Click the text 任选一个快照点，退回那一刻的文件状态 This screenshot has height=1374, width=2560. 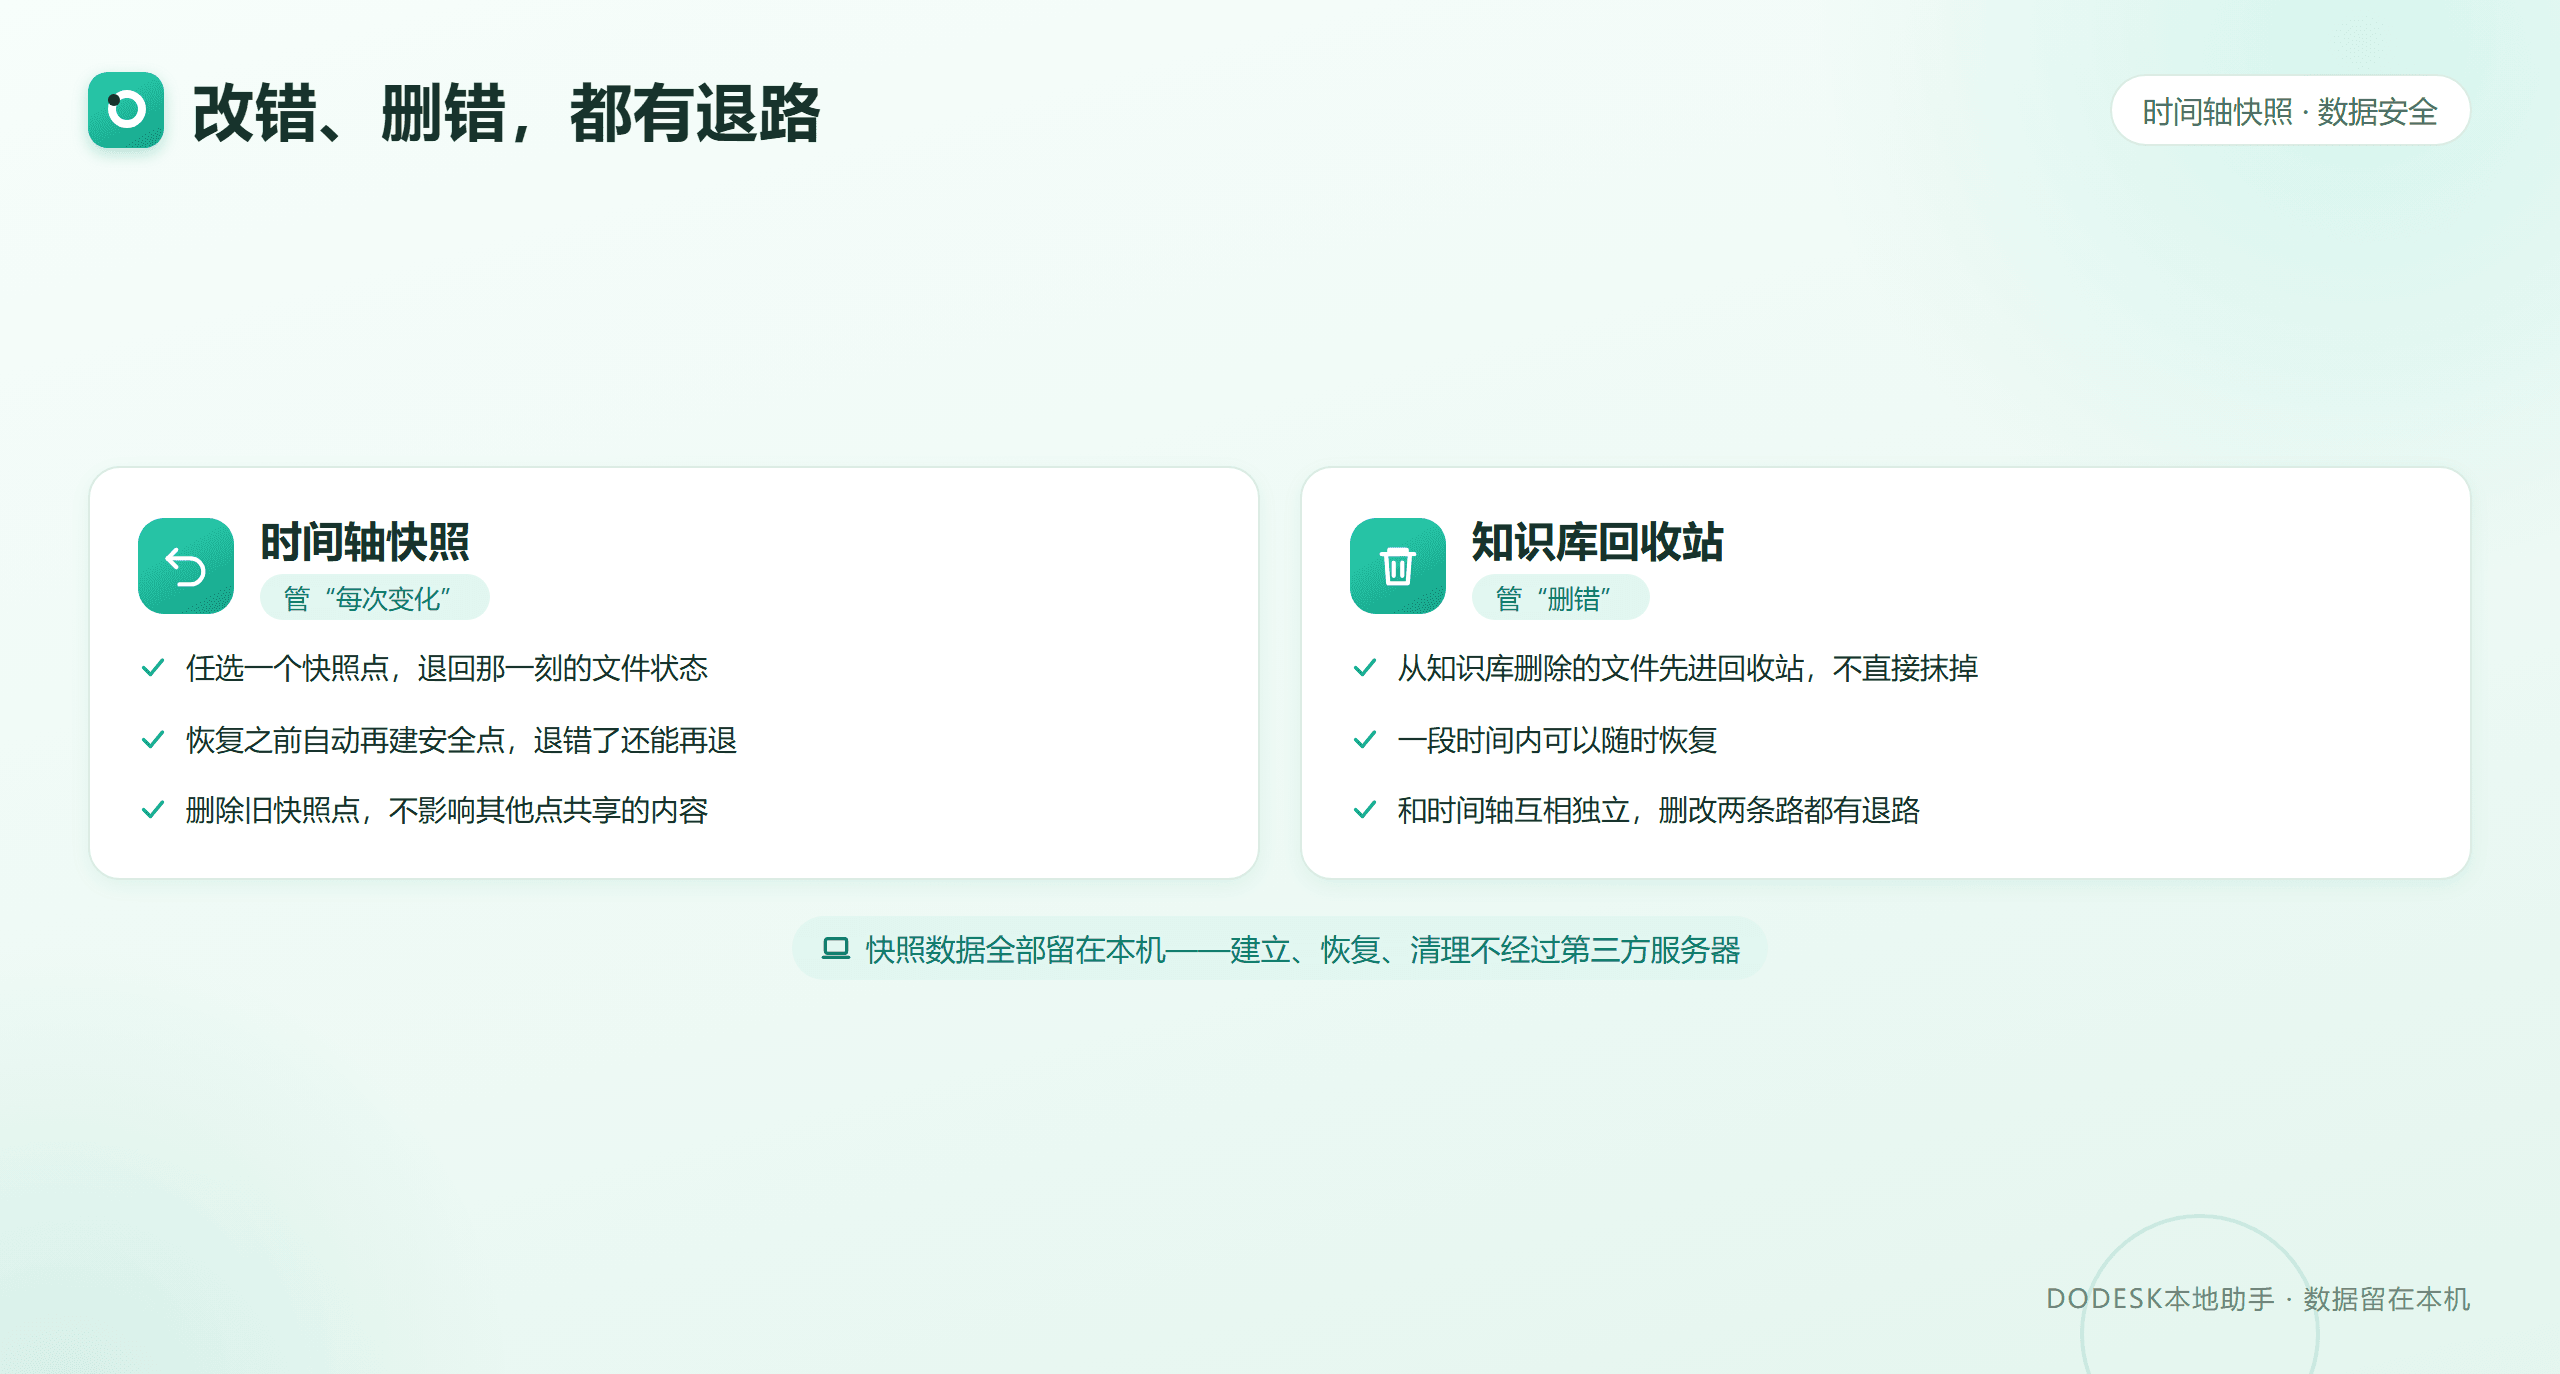click(x=447, y=668)
